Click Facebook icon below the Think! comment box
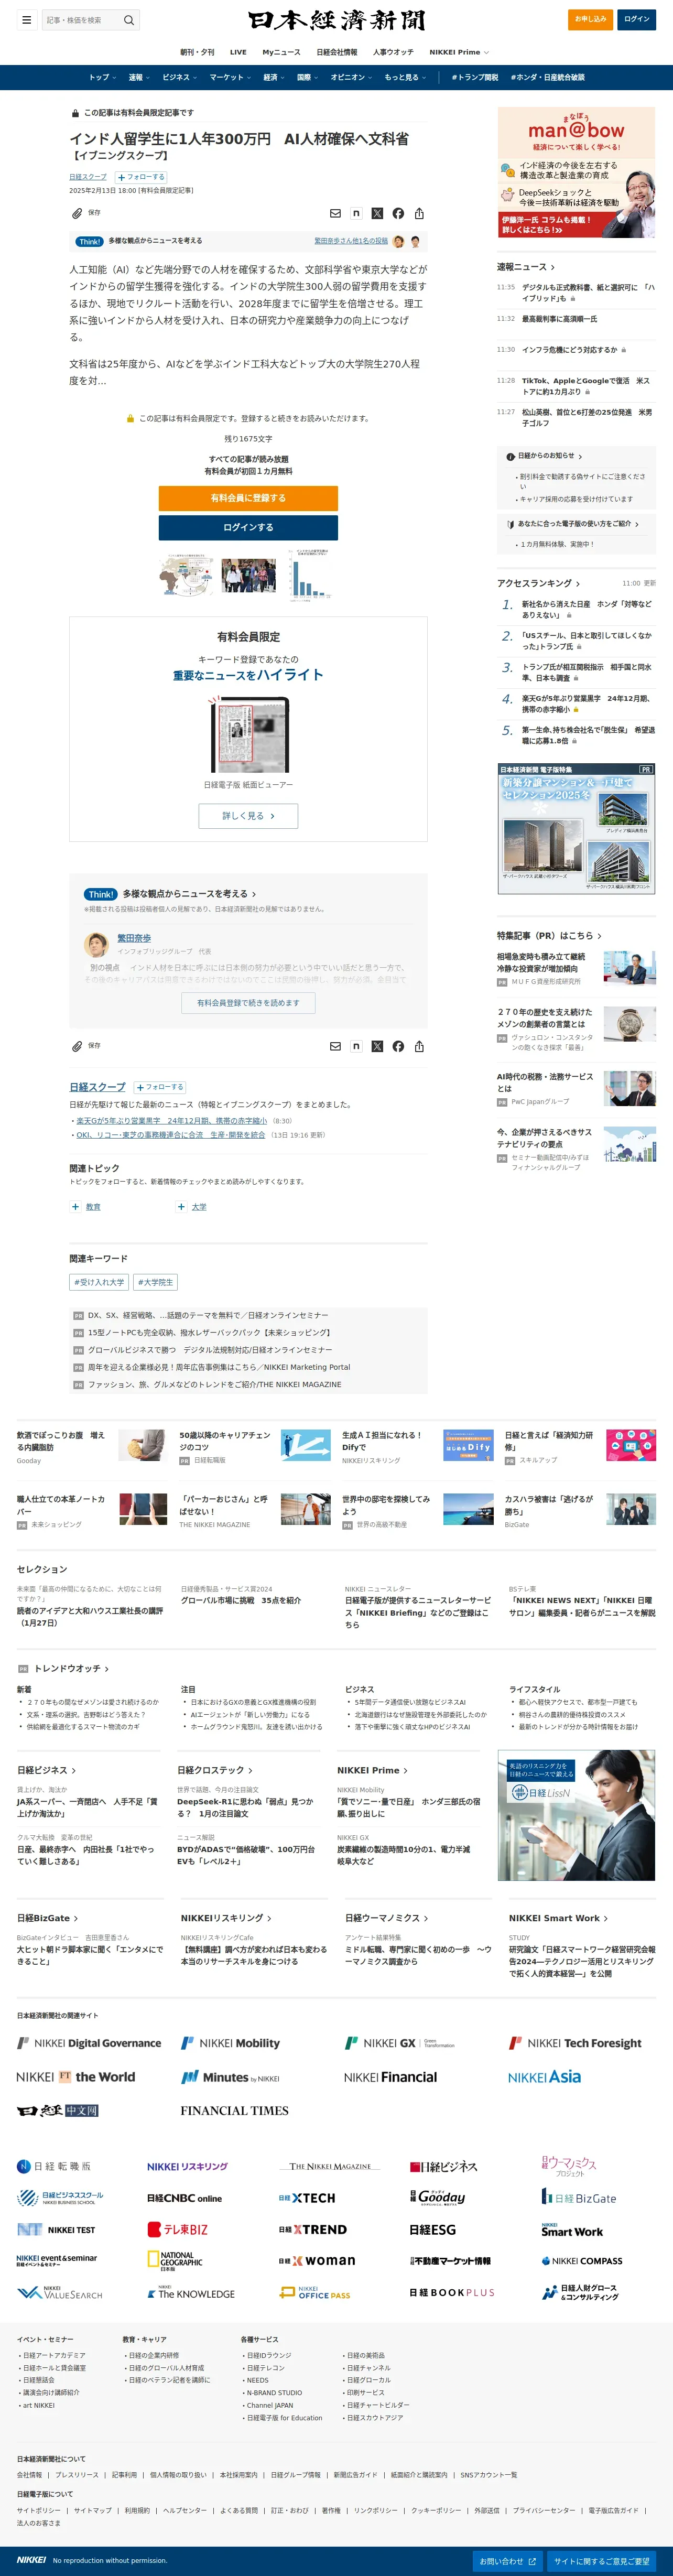This screenshot has height=2576, width=673. pos(398,1046)
